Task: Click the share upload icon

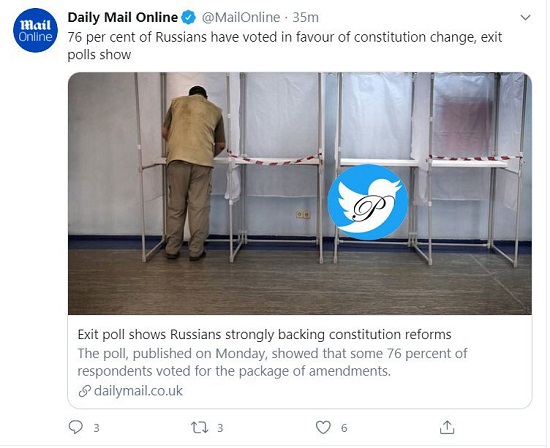Action: pos(447,427)
